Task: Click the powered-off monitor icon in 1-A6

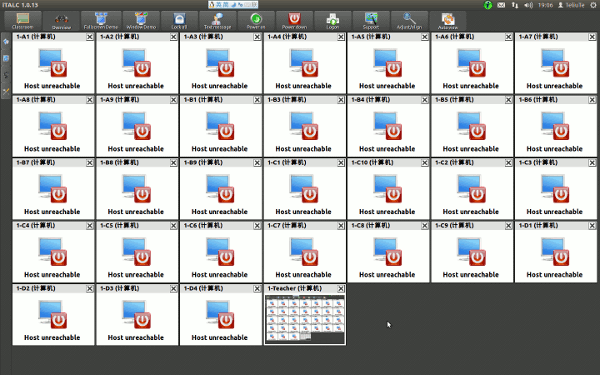Action: click(471, 63)
